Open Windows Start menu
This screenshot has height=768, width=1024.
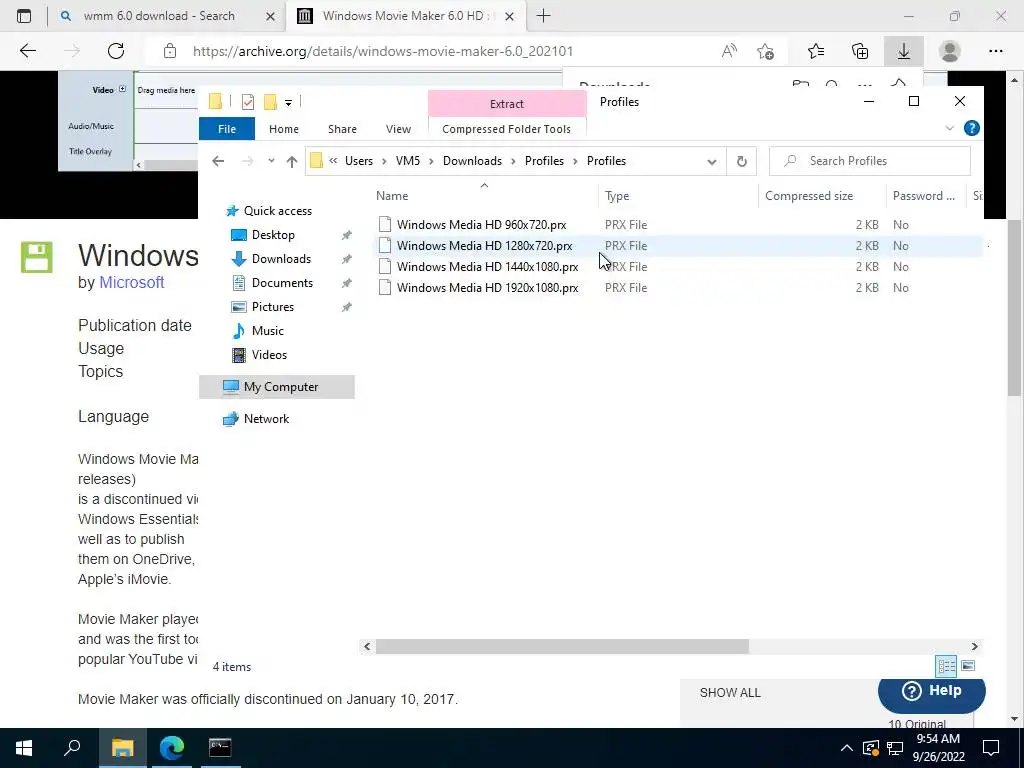24,748
